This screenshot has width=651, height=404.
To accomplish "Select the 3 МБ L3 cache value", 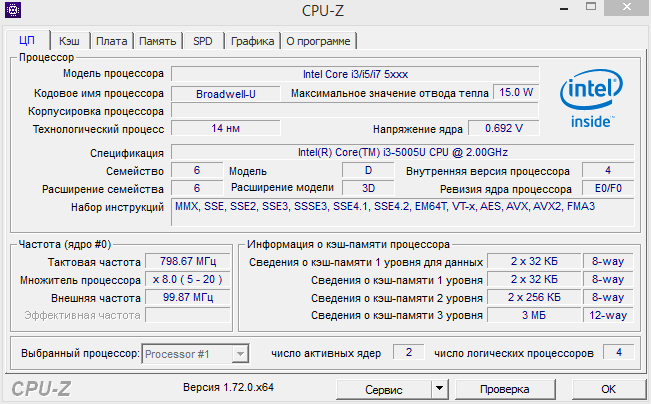I will (534, 315).
